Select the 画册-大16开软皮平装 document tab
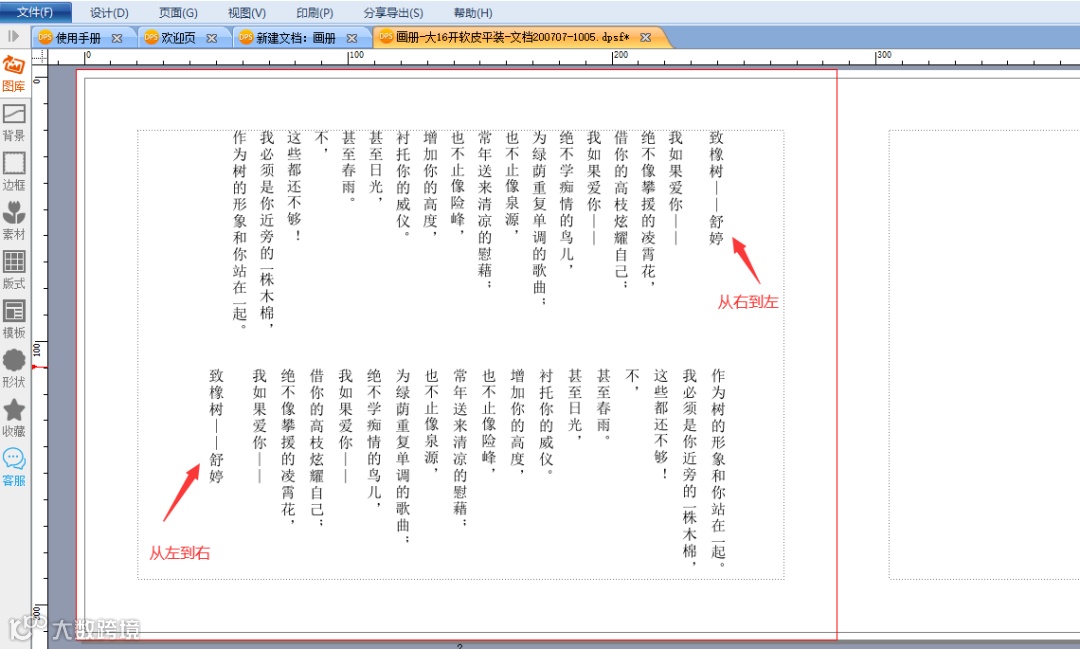Screen dimensions: 1080x649 (513, 37)
